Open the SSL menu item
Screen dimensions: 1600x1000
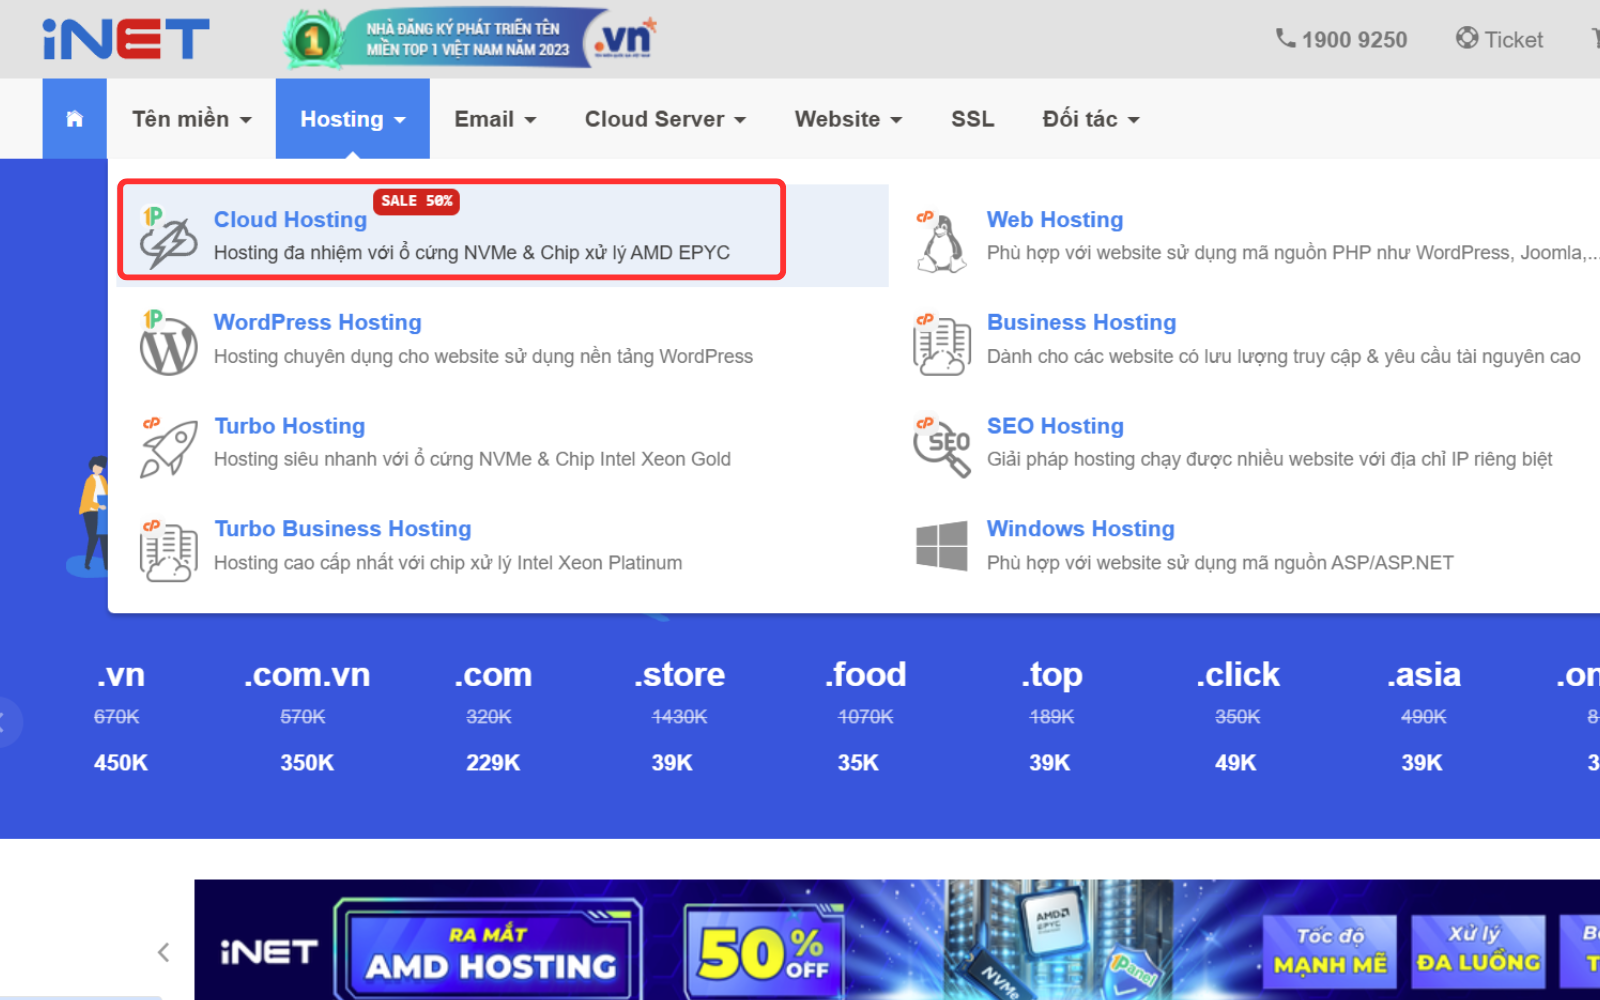(x=972, y=119)
